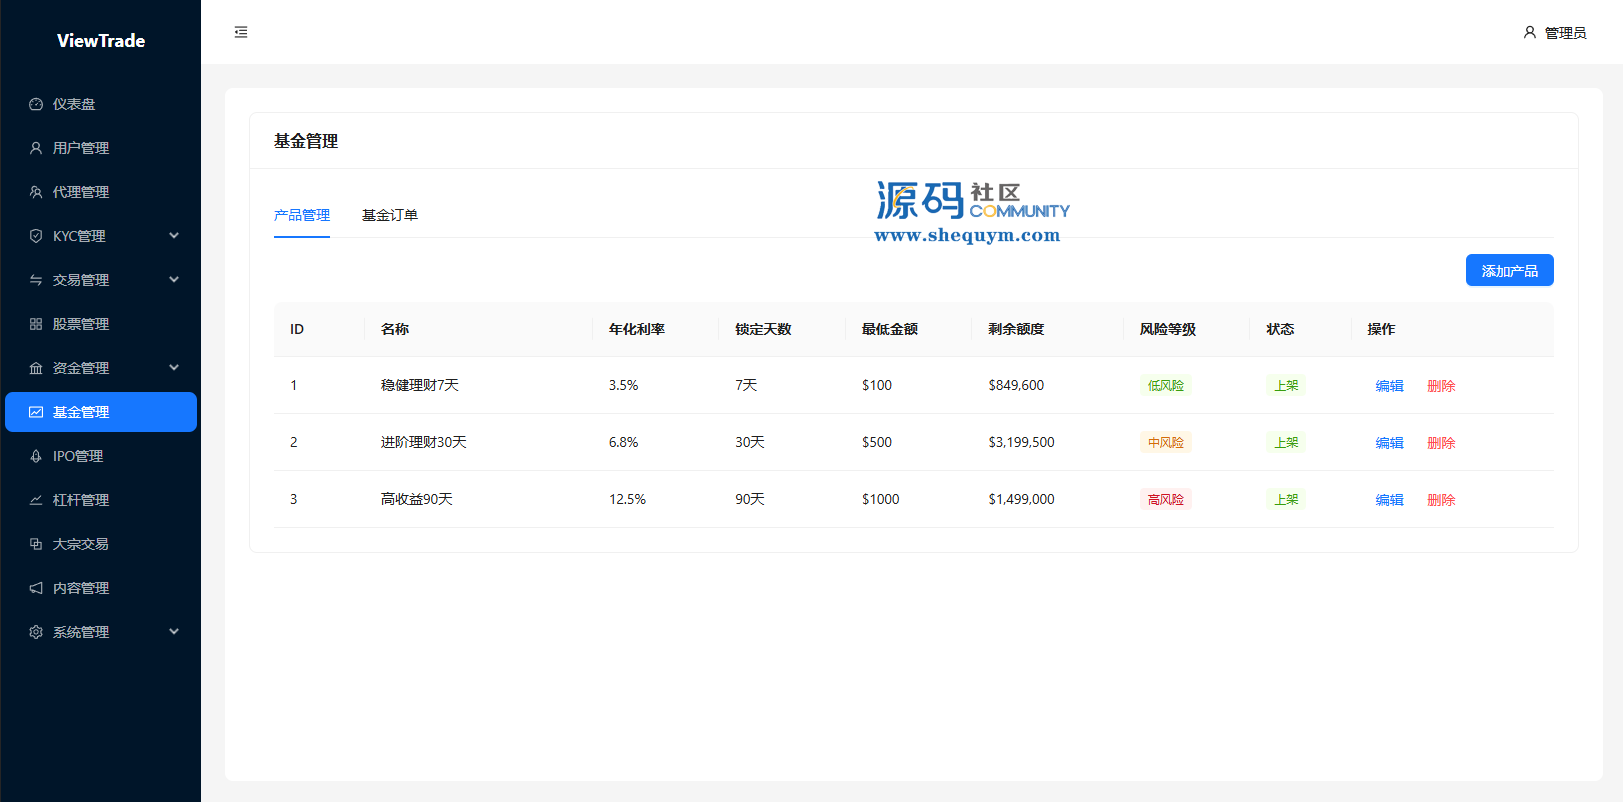The image size is (1623, 802).
Task: Click the 锁定天数 column header
Action: point(763,329)
